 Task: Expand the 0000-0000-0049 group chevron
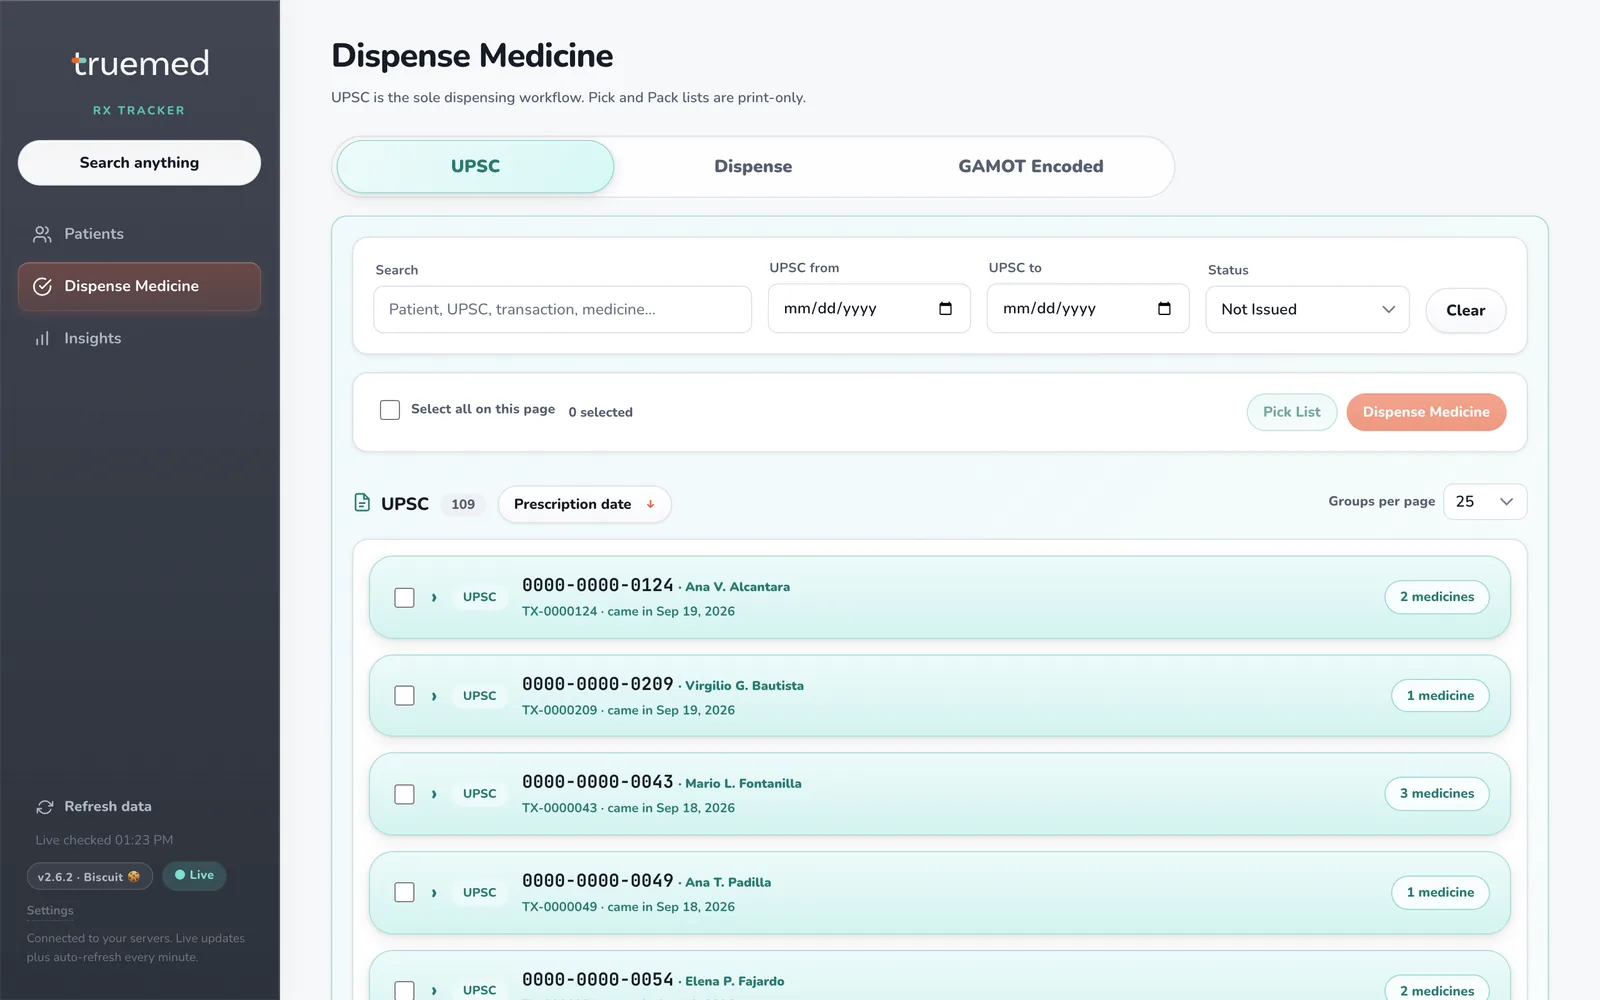tap(434, 893)
